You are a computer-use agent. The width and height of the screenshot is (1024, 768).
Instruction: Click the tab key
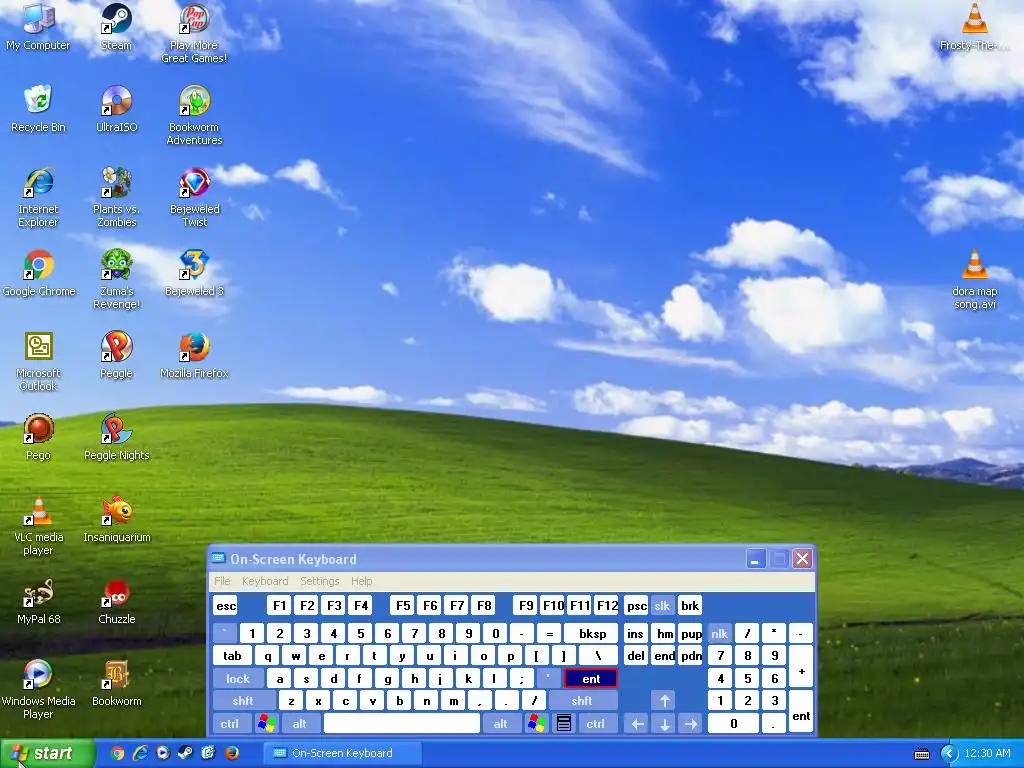click(x=232, y=656)
